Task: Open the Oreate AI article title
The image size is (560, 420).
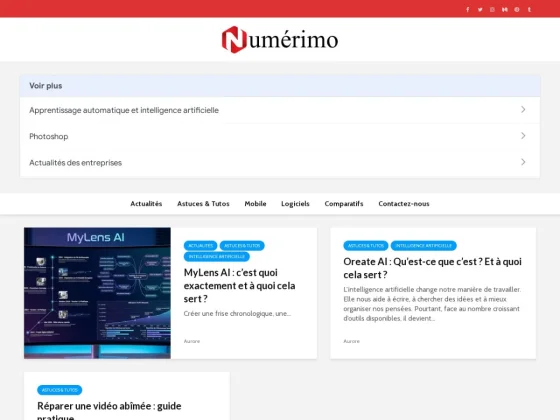Action: [432, 268]
